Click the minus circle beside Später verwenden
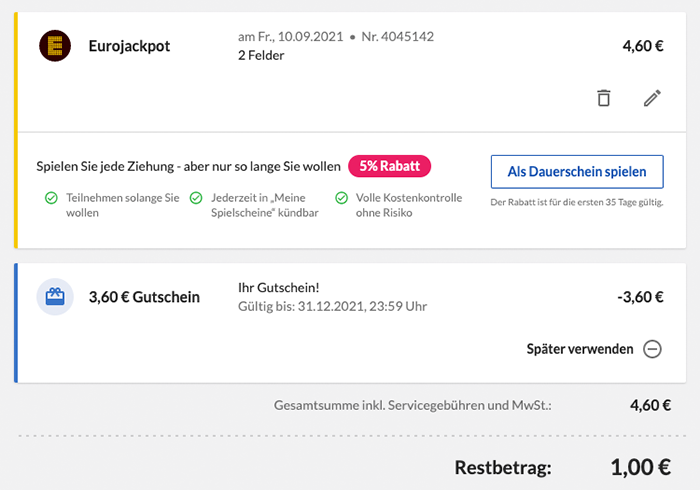Screen dimensions: 700x490 [652, 349]
